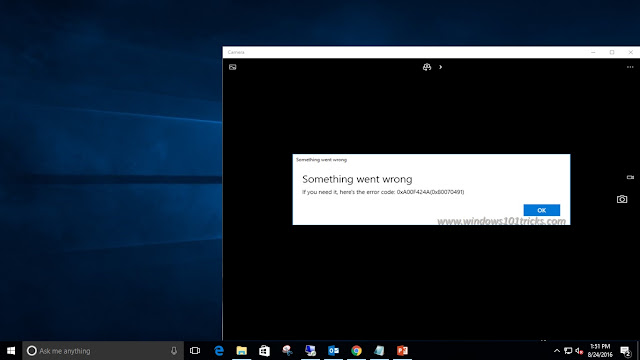Screen dimensions: 640x360
Task: Click OK in the error dialog
Action: click(541, 210)
